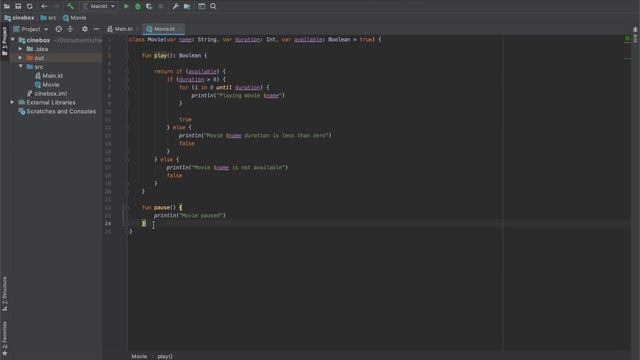Screen dimensions: 640x360
Task: Navigate forward with the right arrow icon
Action: [56, 6]
